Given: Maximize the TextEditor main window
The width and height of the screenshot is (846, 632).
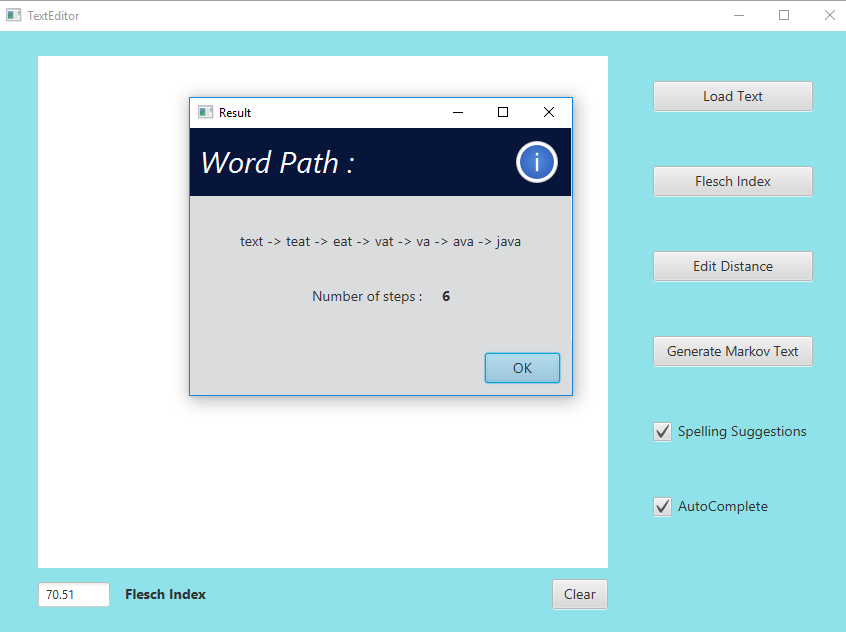Looking at the screenshot, I should [784, 15].
